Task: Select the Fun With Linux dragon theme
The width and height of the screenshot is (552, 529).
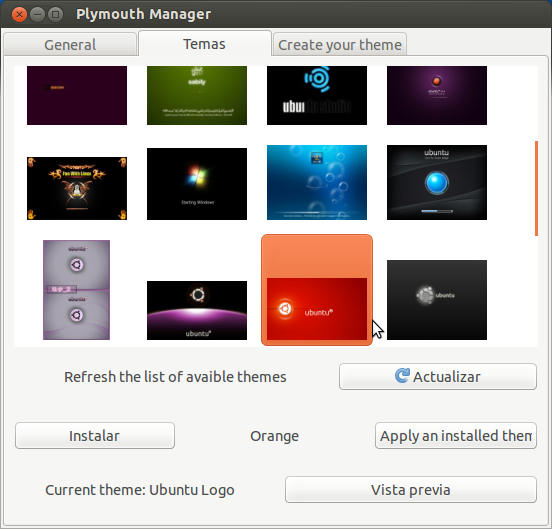Action: 77,188
